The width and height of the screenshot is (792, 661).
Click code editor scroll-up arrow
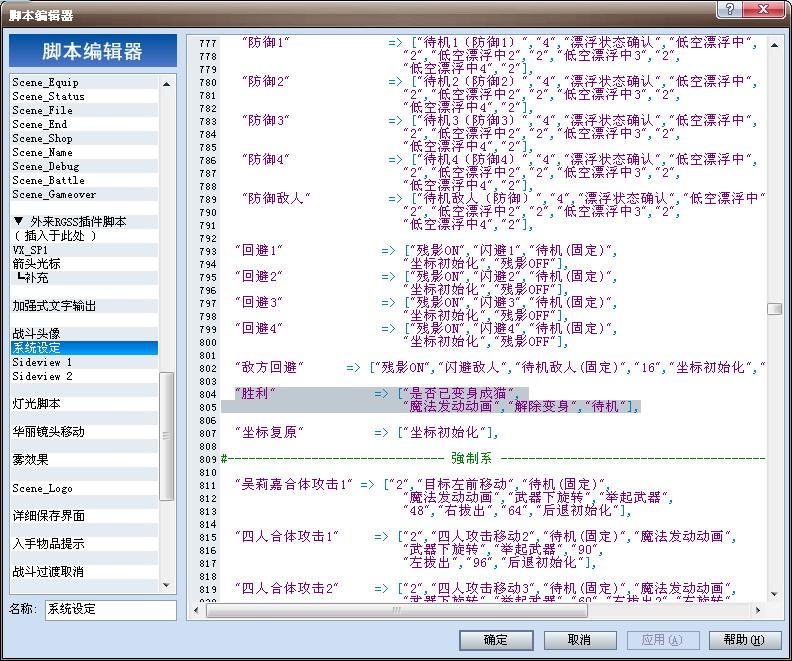pos(774,45)
